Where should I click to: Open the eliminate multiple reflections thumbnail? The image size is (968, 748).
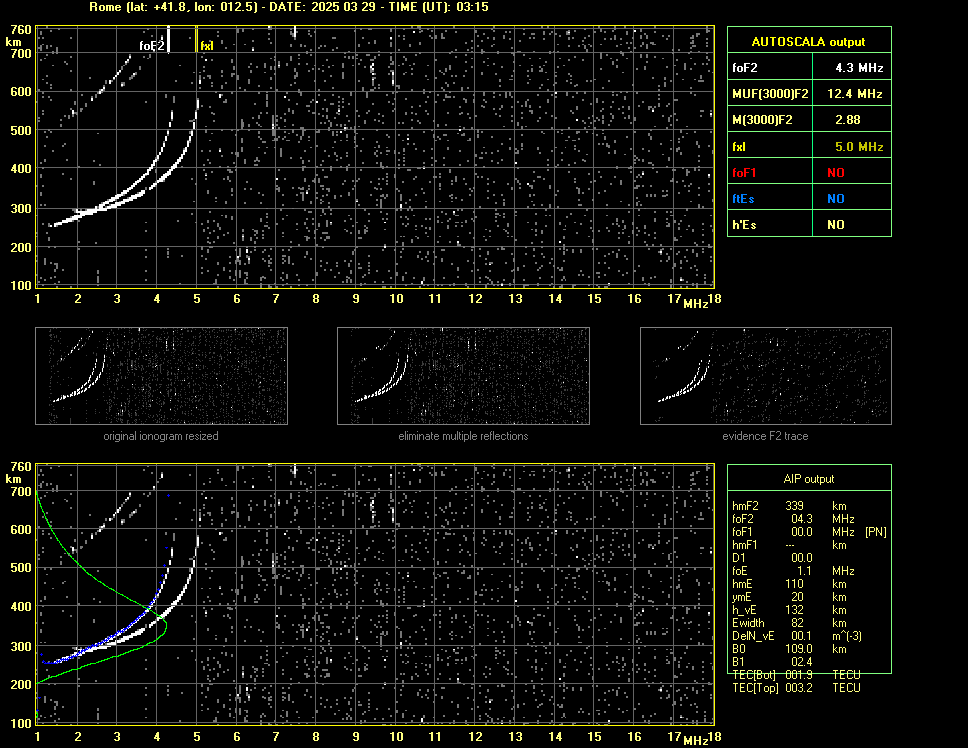tap(463, 376)
